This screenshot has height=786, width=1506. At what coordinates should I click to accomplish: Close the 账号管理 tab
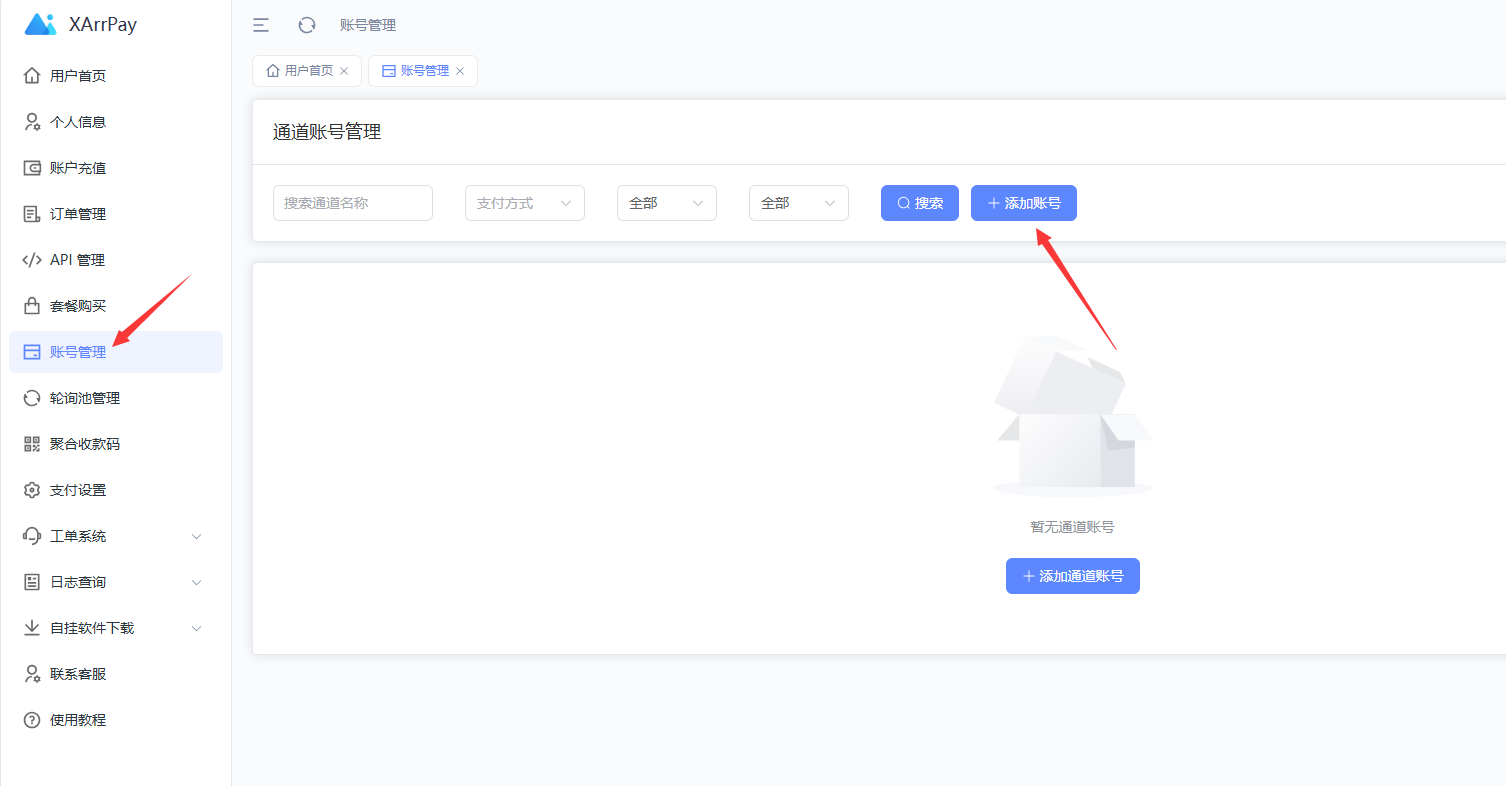point(460,71)
